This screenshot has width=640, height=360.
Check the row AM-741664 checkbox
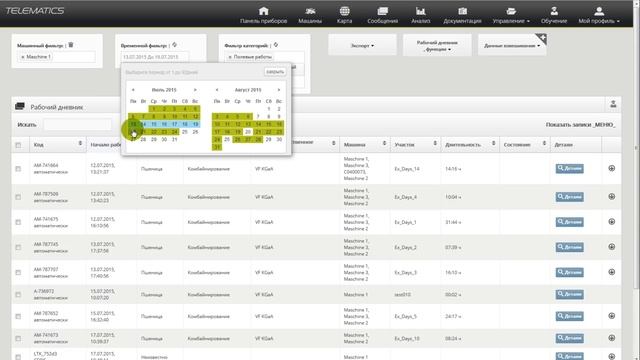(x=18, y=169)
